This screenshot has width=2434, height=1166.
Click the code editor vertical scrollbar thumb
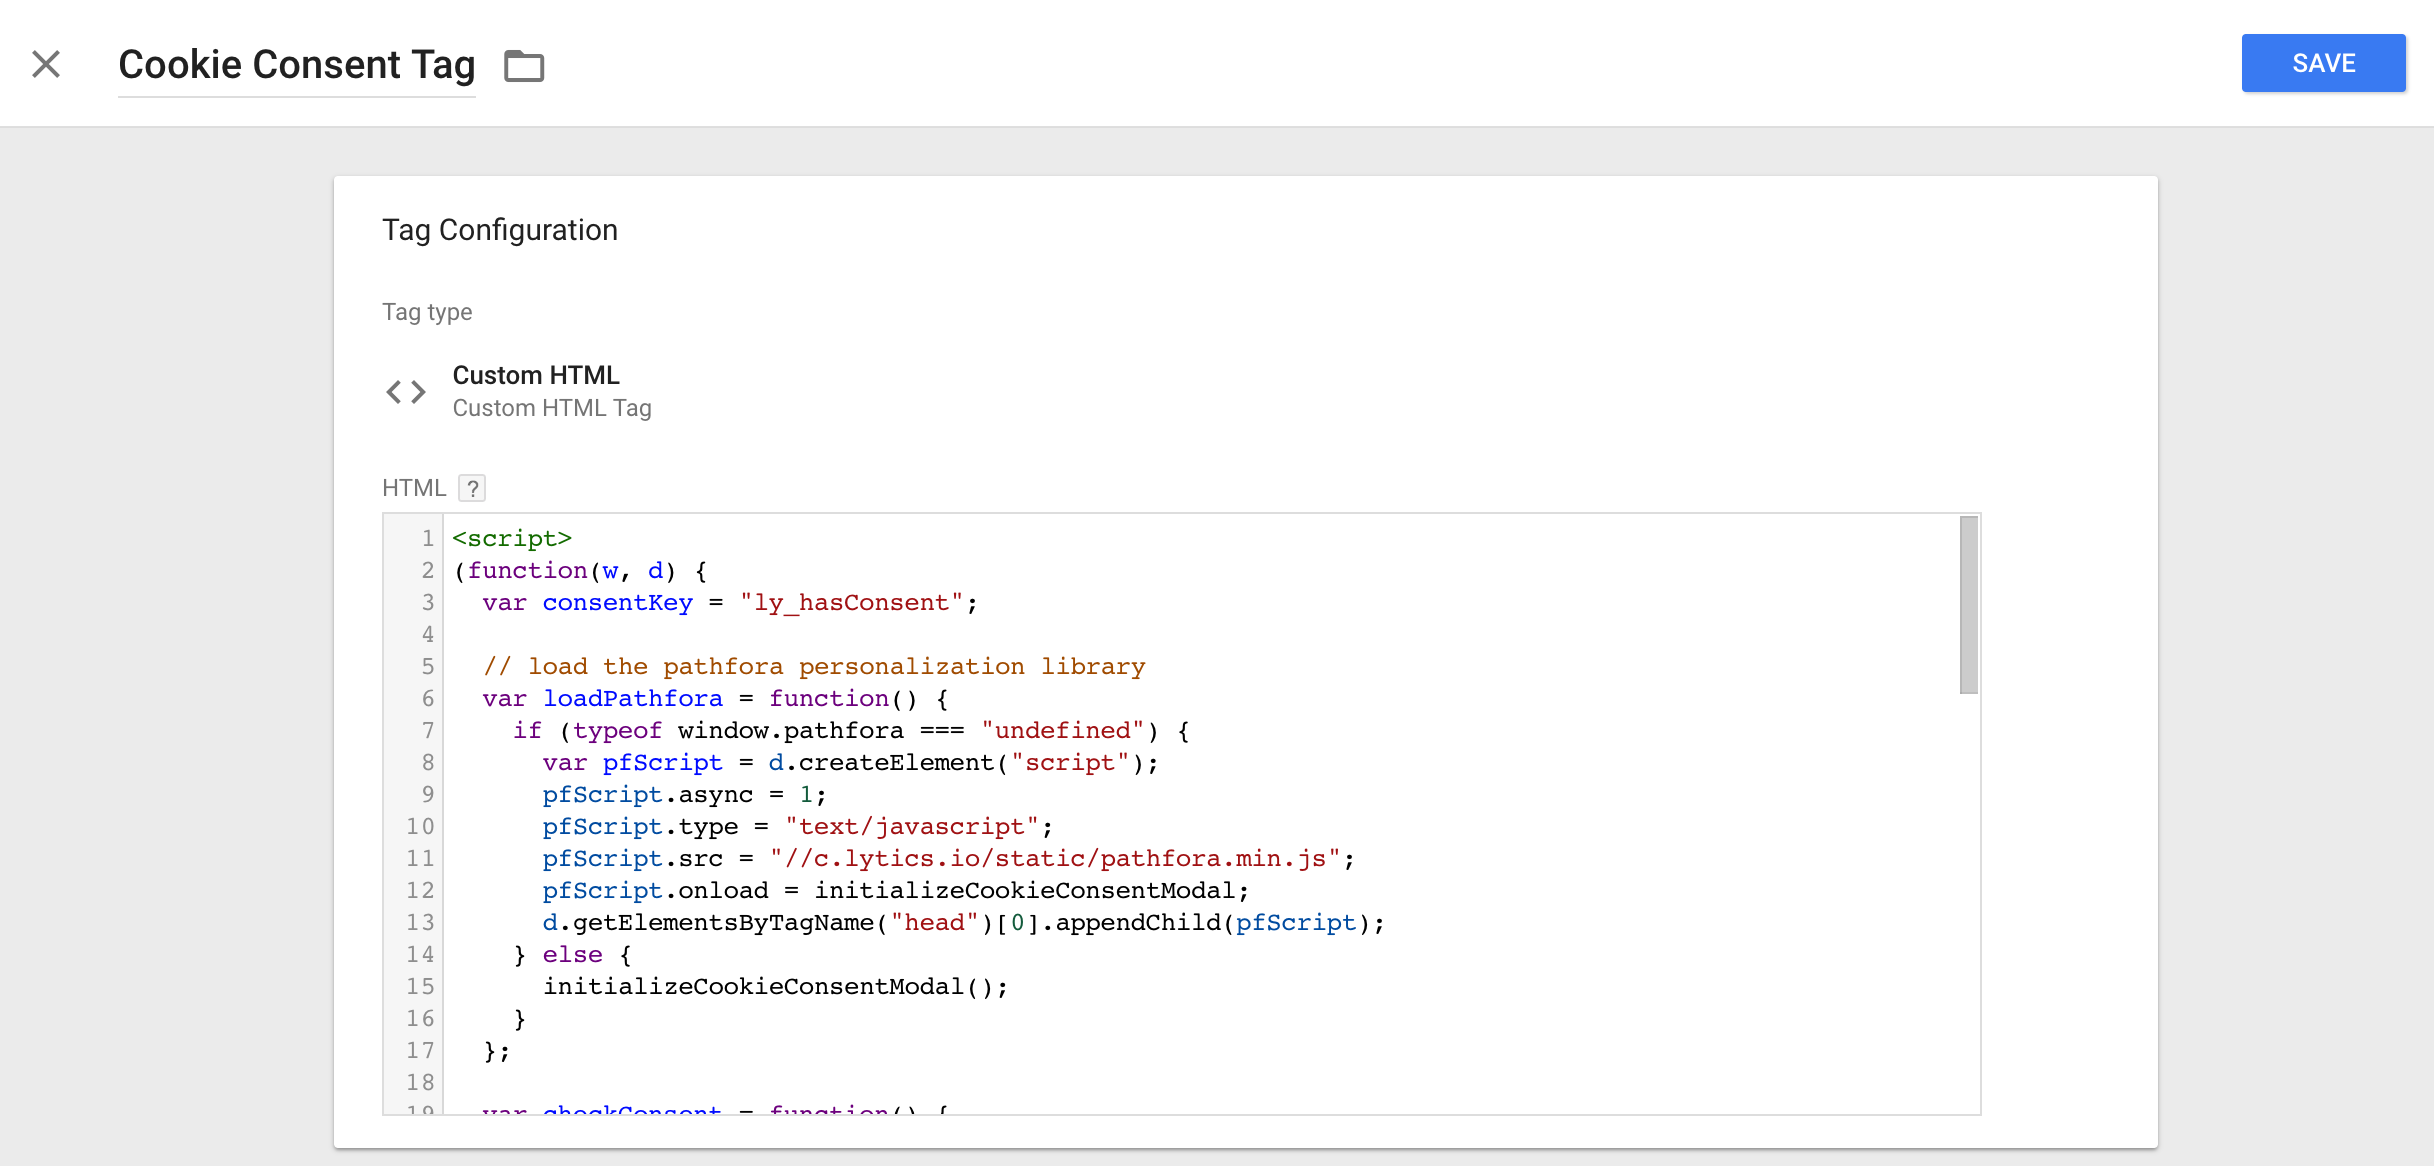pyautogui.click(x=1968, y=604)
